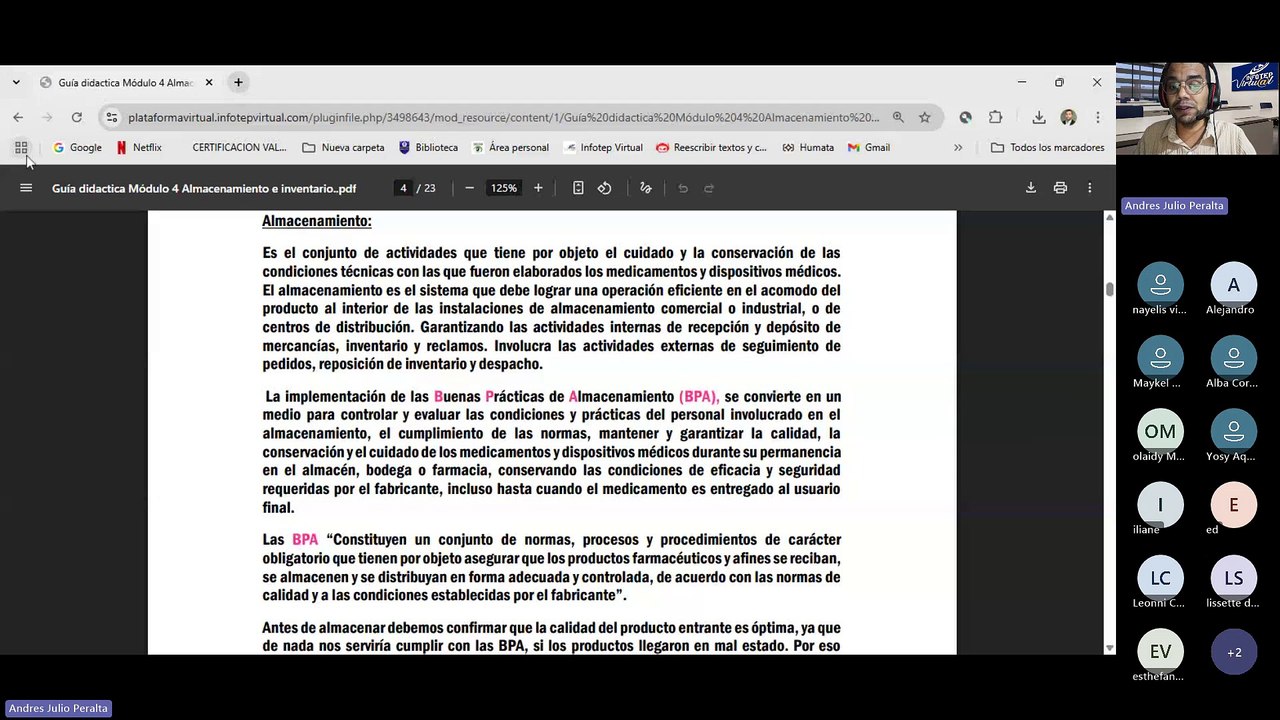This screenshot has width=1280, height=720.
Task: Open the PDF sidebar hamburger menu
Action: tap(26, 188)
